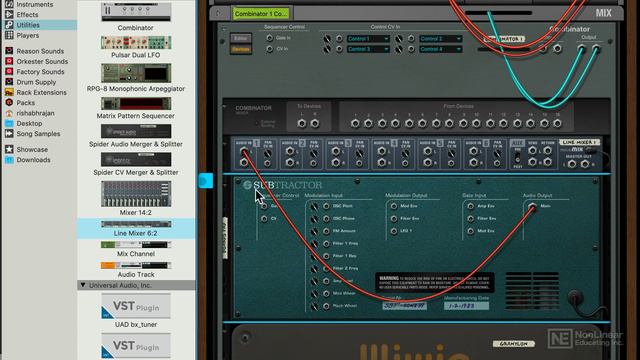
Task: Click From Devices input jack 1
Action: 355,123
